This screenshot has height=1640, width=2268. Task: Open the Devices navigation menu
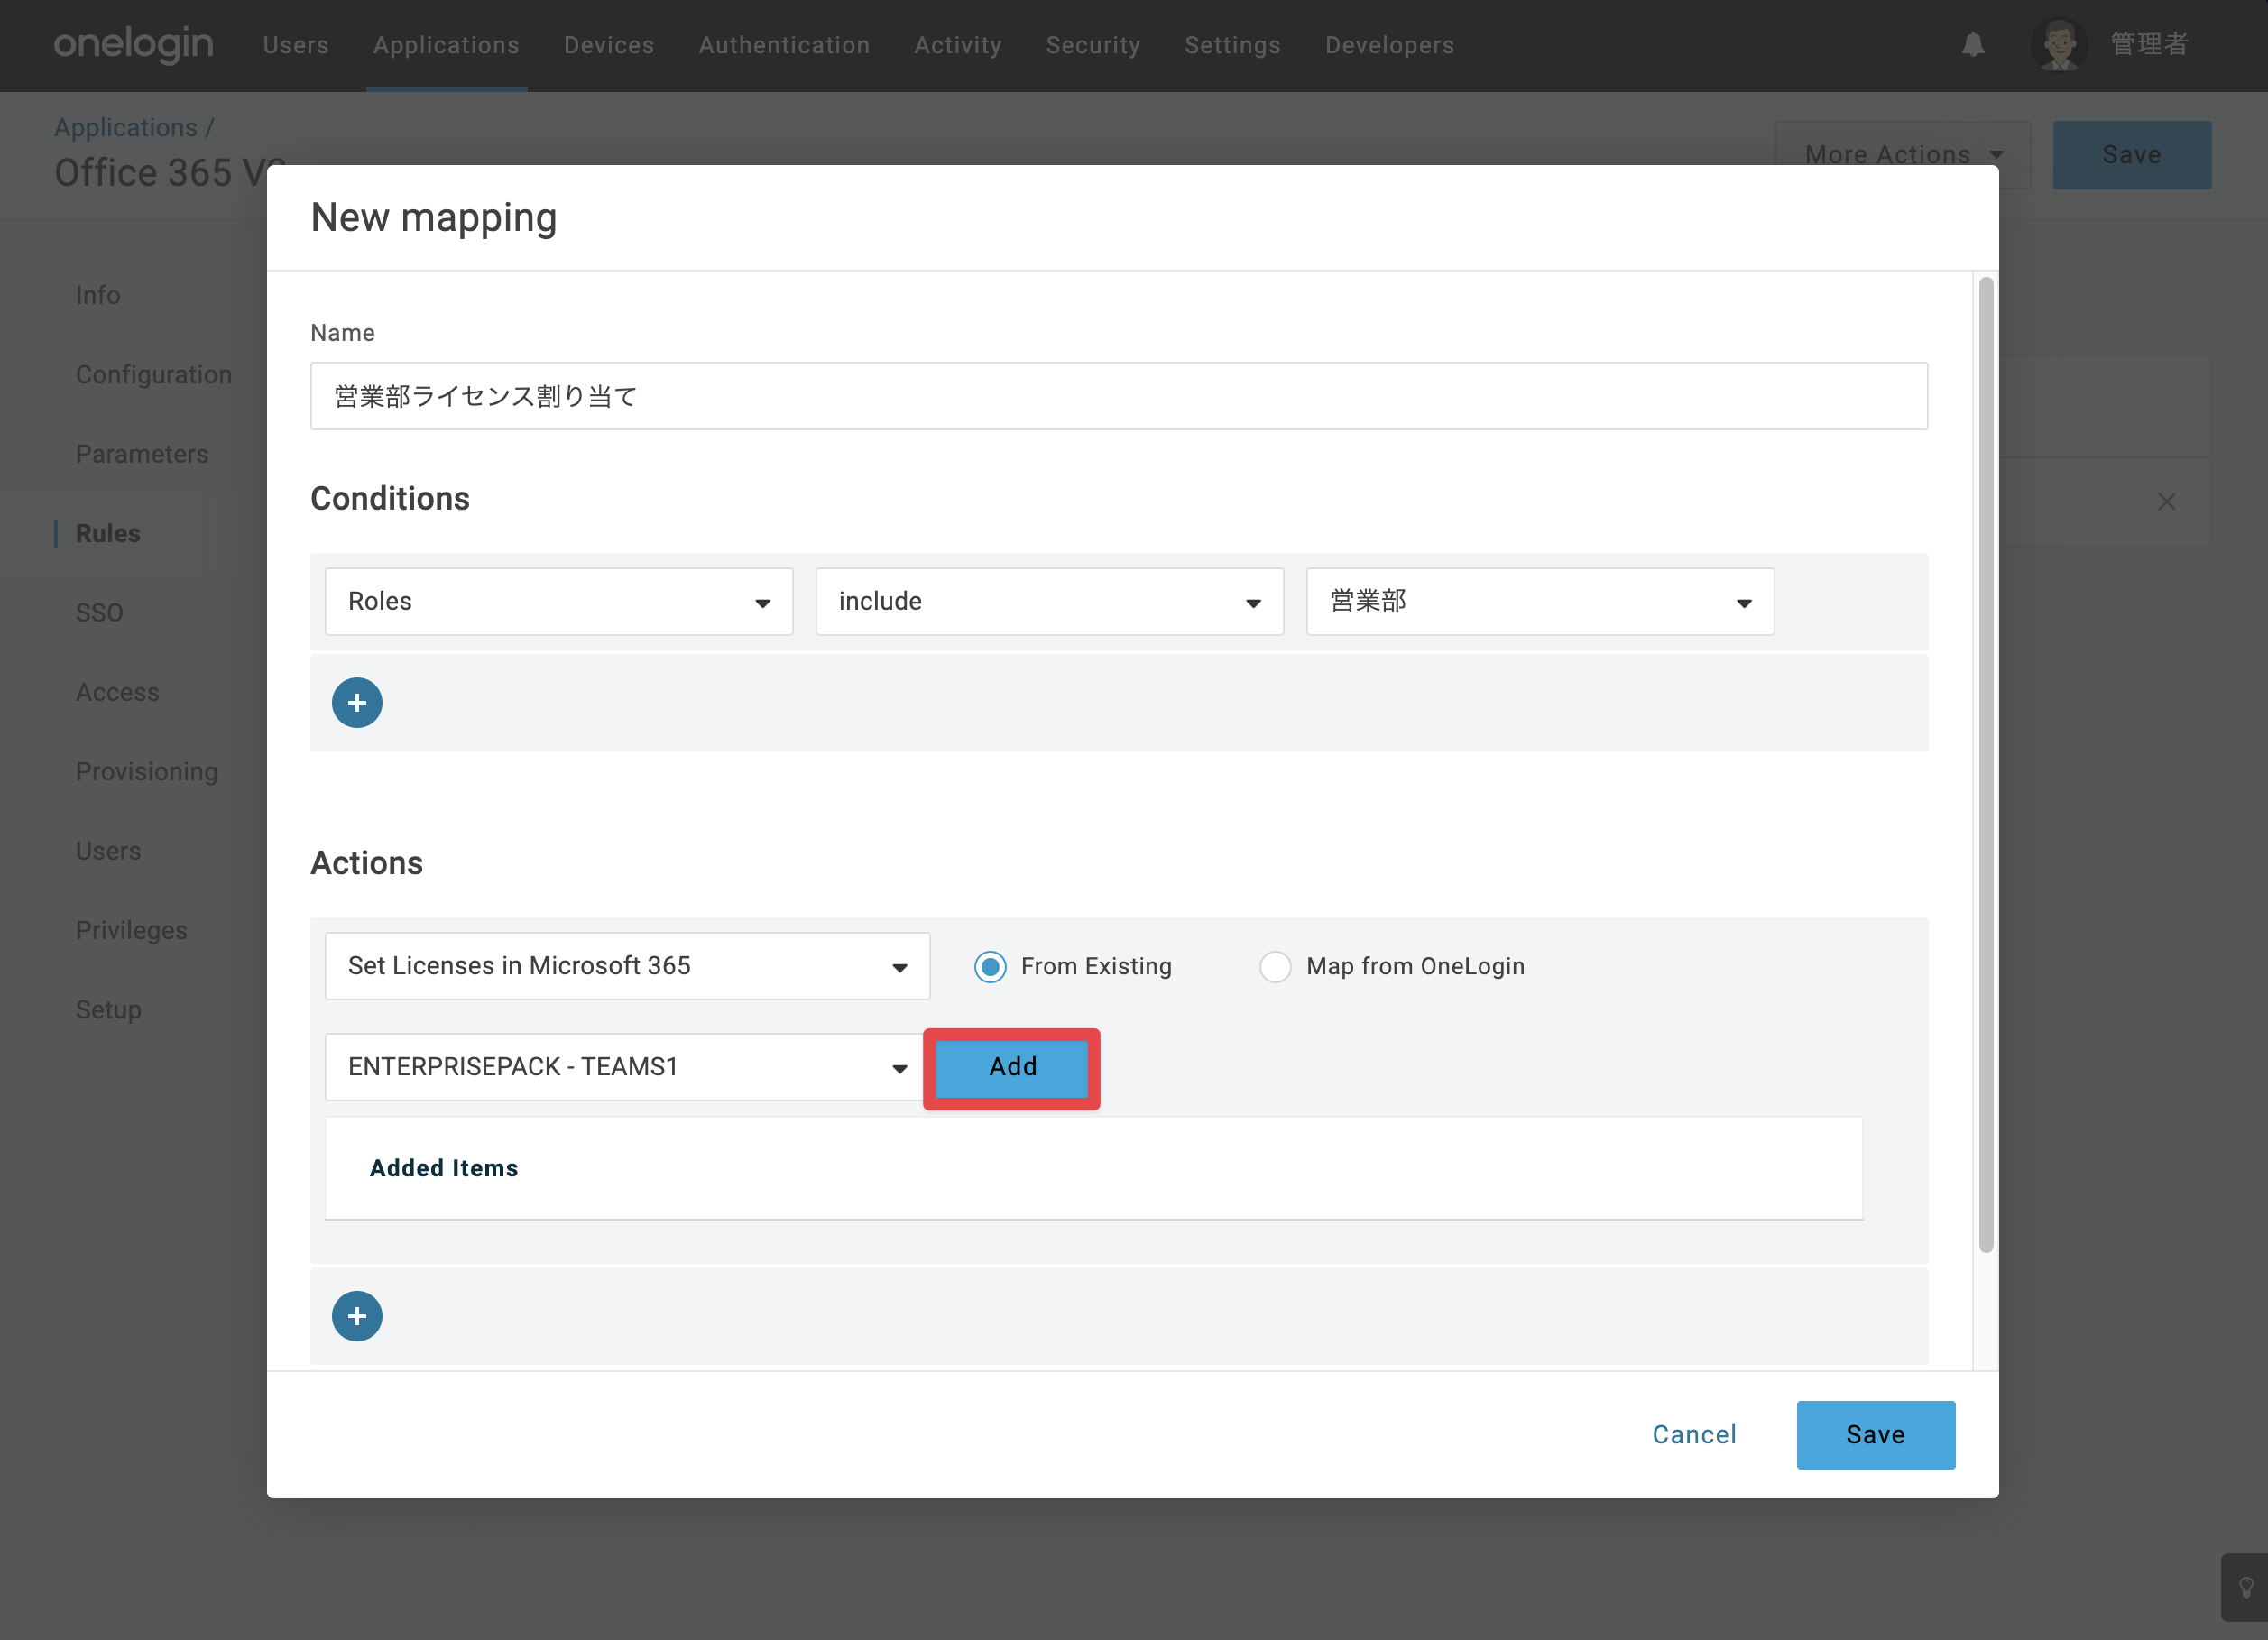pyautogui.click(x=609, y=45)
